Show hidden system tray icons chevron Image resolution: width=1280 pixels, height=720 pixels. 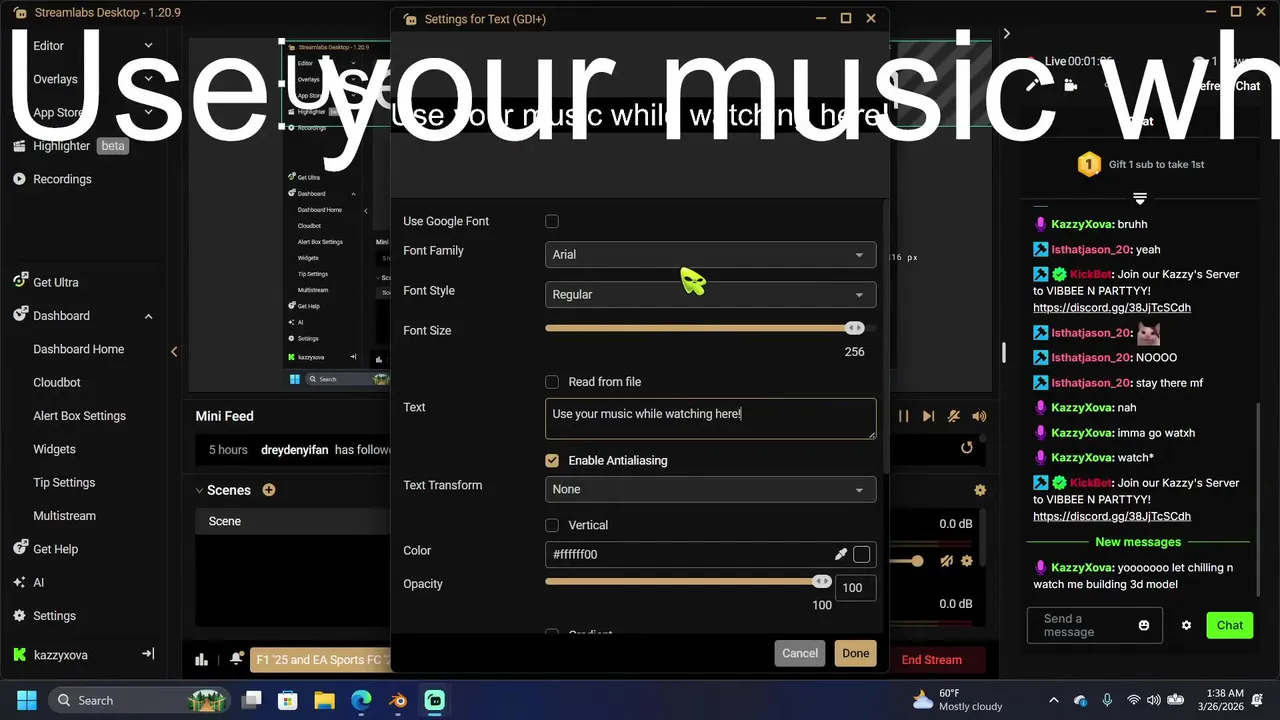pos(1053,700)
